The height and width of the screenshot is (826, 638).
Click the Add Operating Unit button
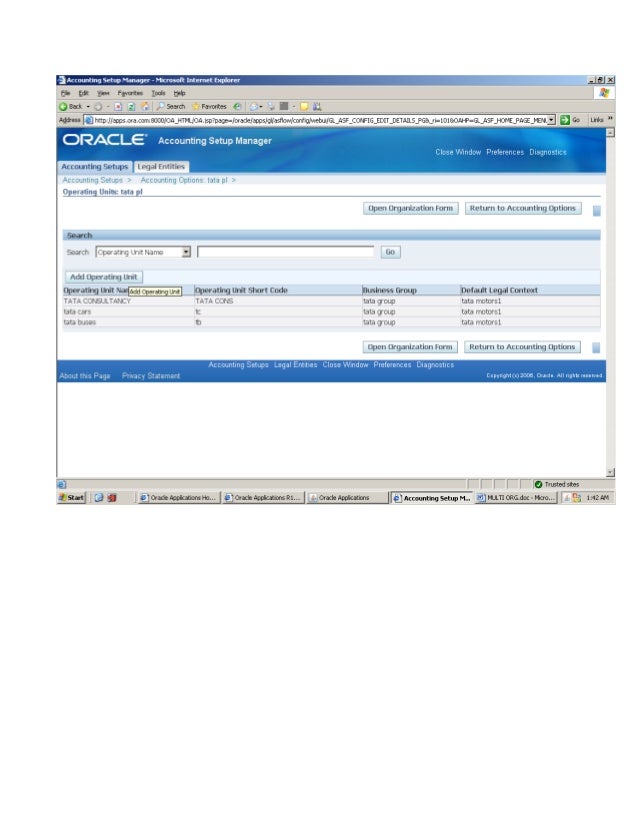pyautogui.click(x=104, y=277)
